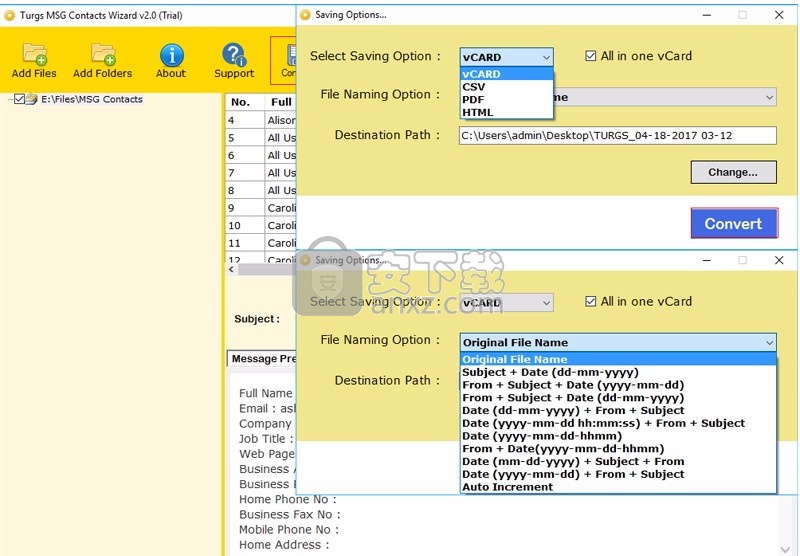
Task: Toggle All in one vCard in the lower Saving Options window
Action: [x=590, y=301]
